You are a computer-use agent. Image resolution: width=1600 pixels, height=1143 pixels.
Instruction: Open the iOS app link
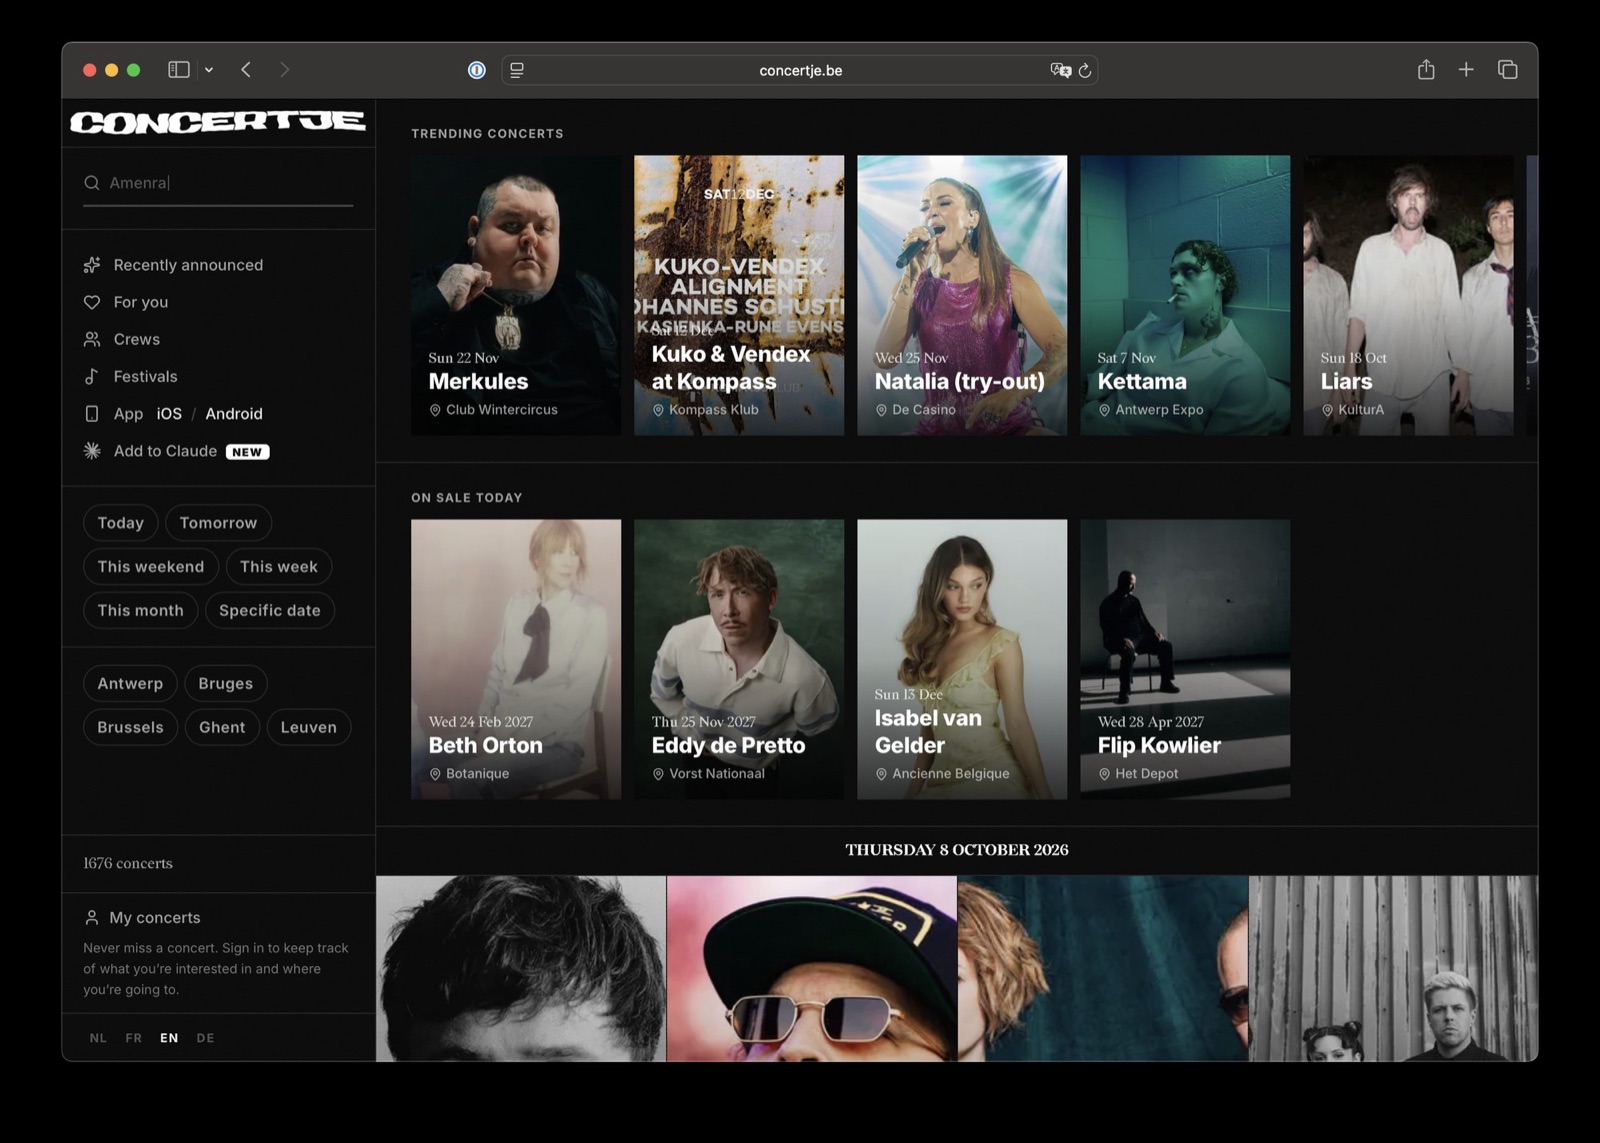pos(169,414)
